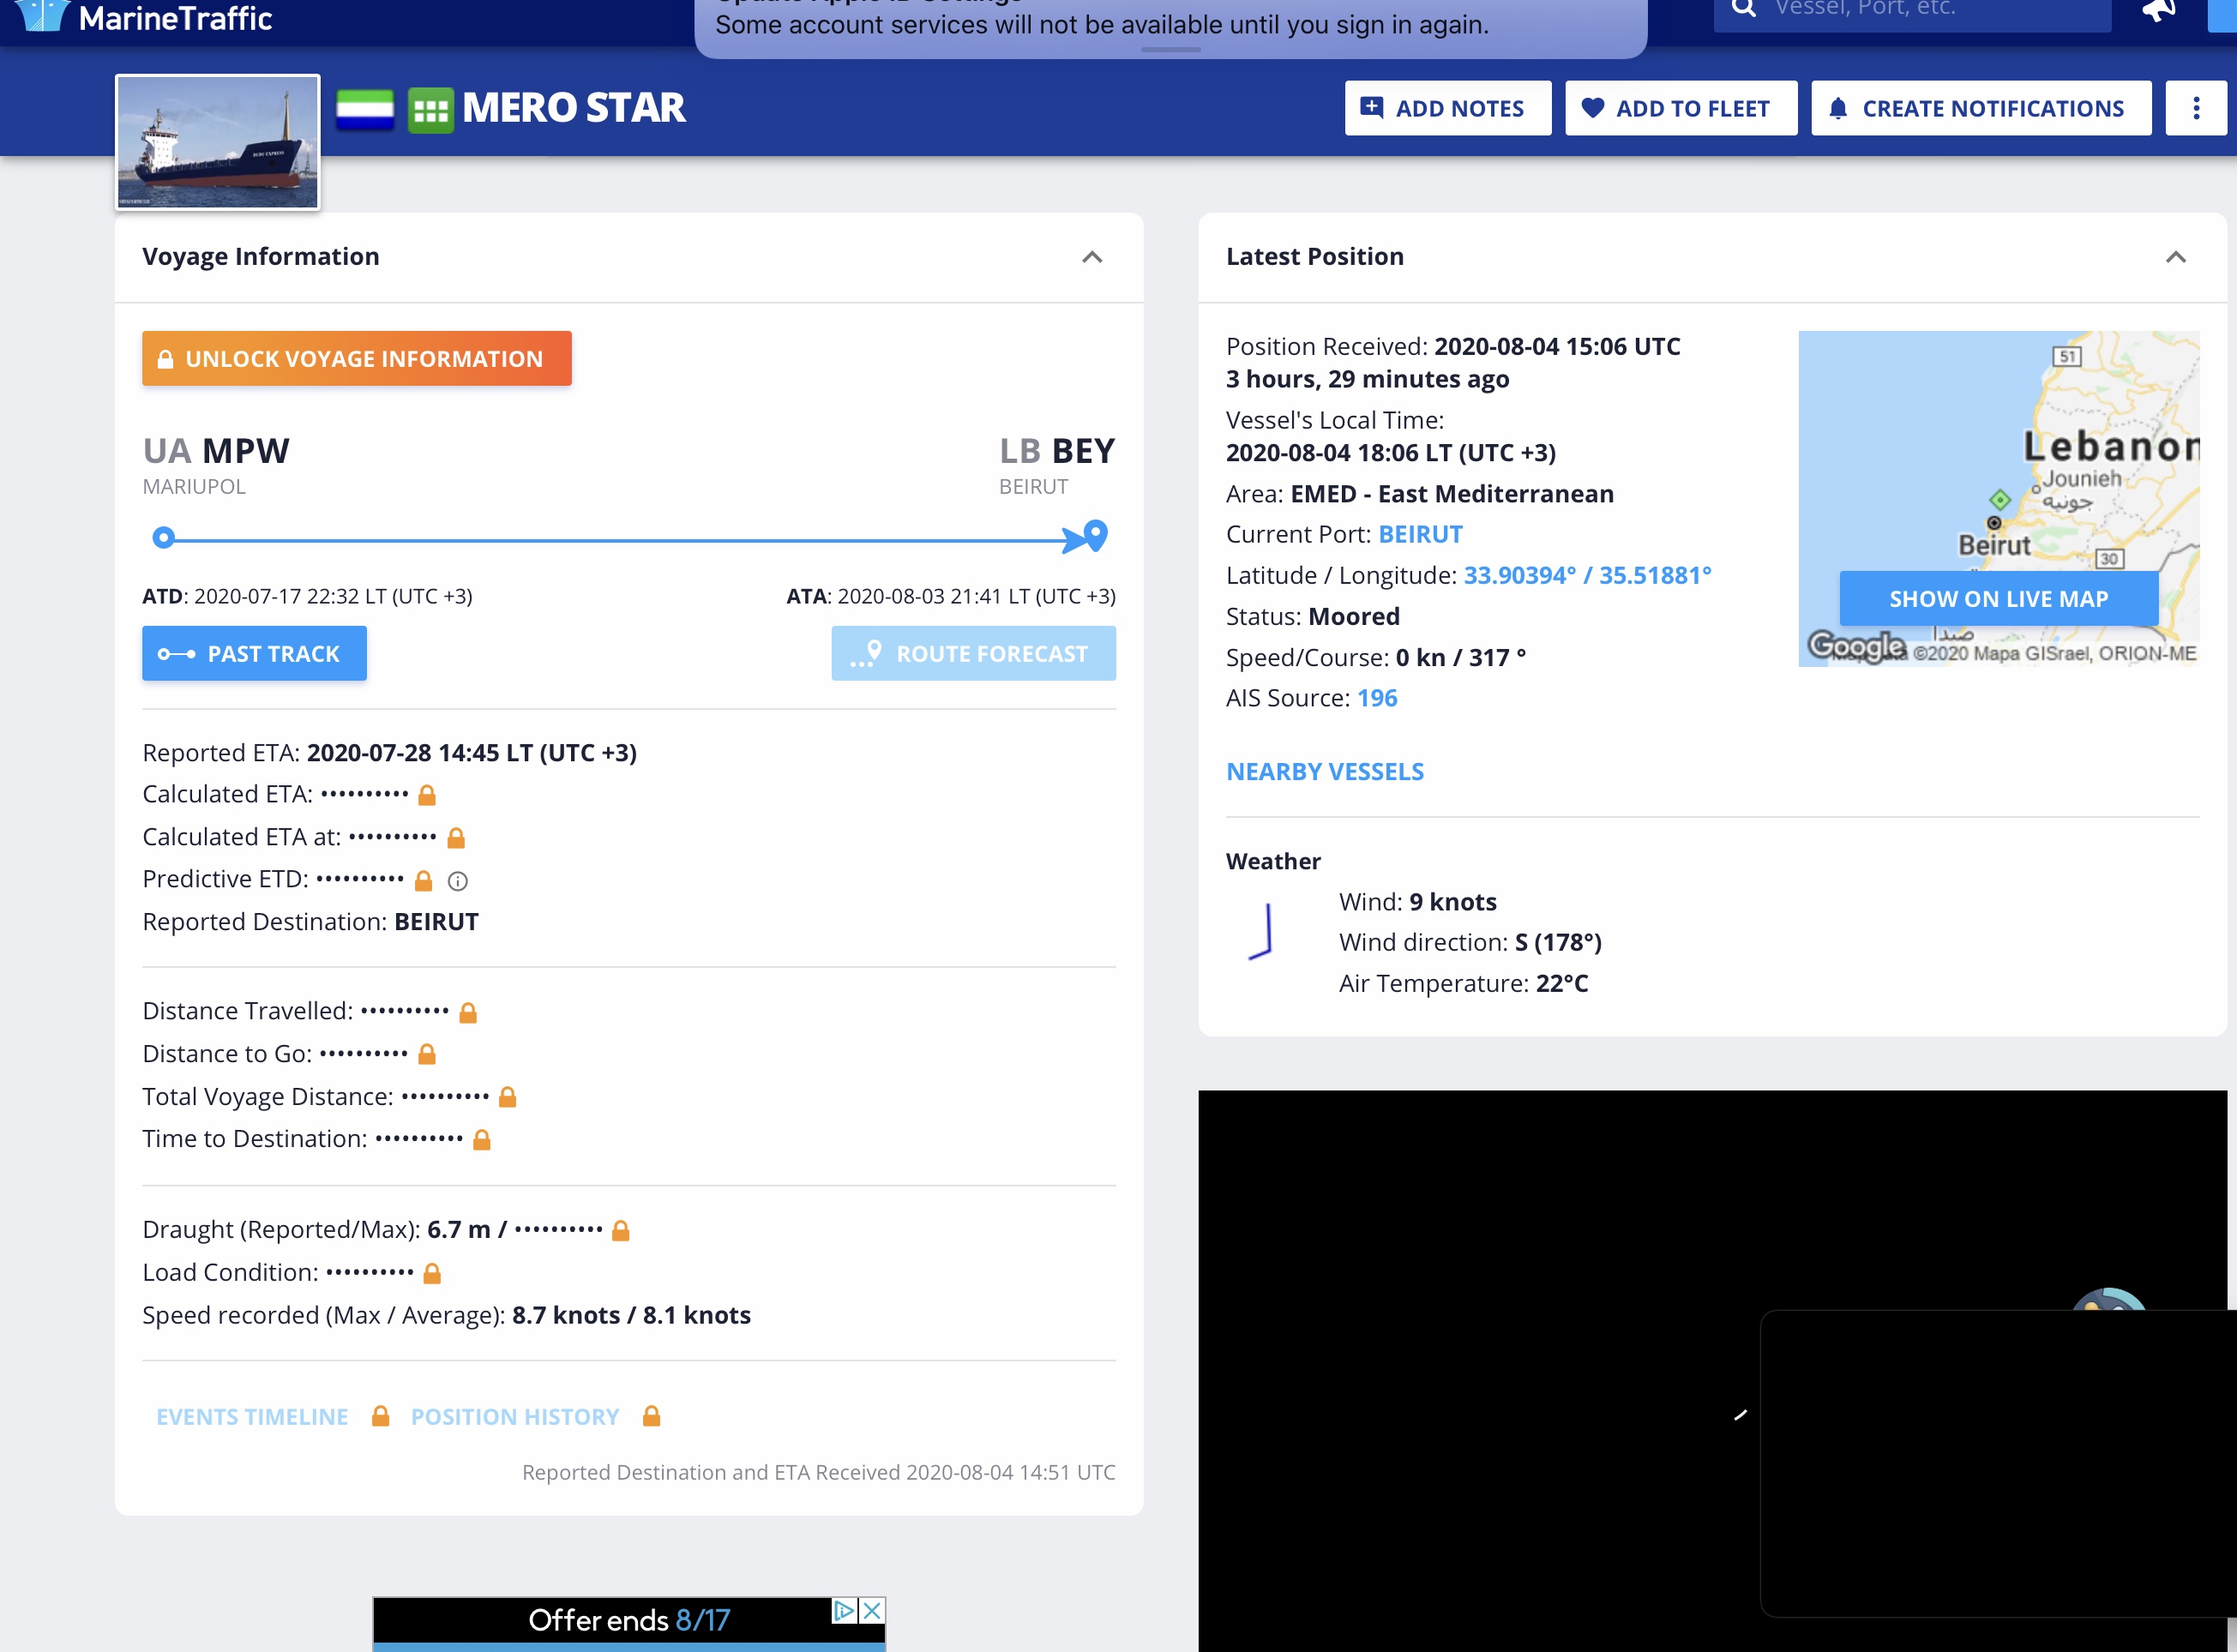Image resolution: width=2237 pixels, height=1652 pixels.
Task: Click the BEY arrival port code
Action: click(x=1083, y=451)
